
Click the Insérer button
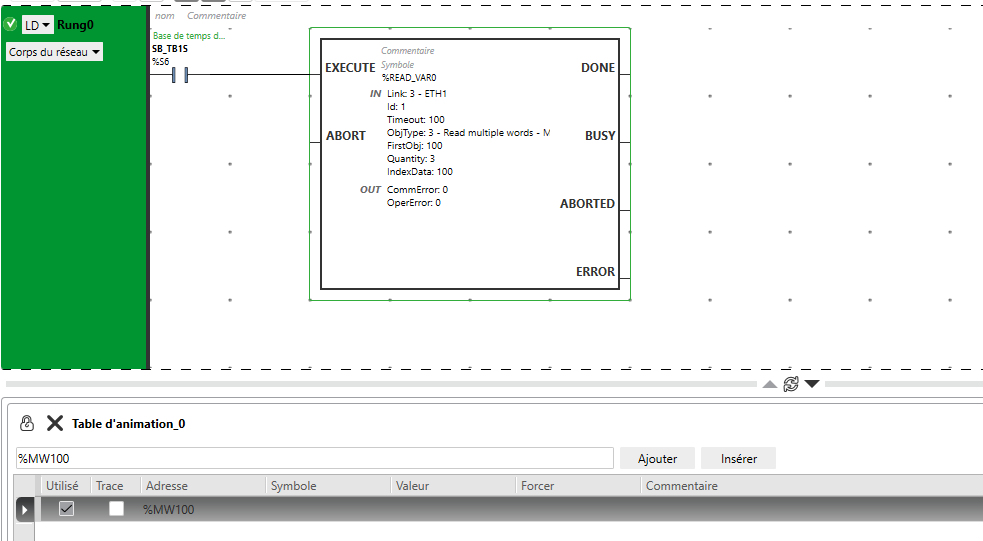[738, 459]
